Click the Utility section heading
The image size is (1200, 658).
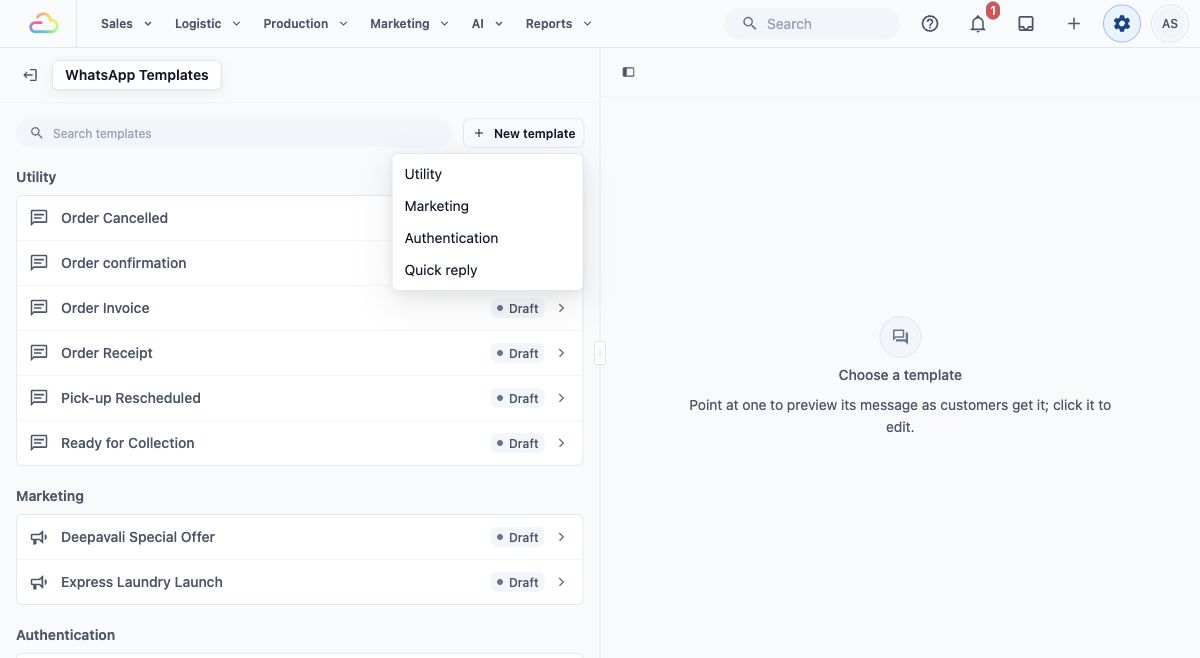tap(36, 177)
